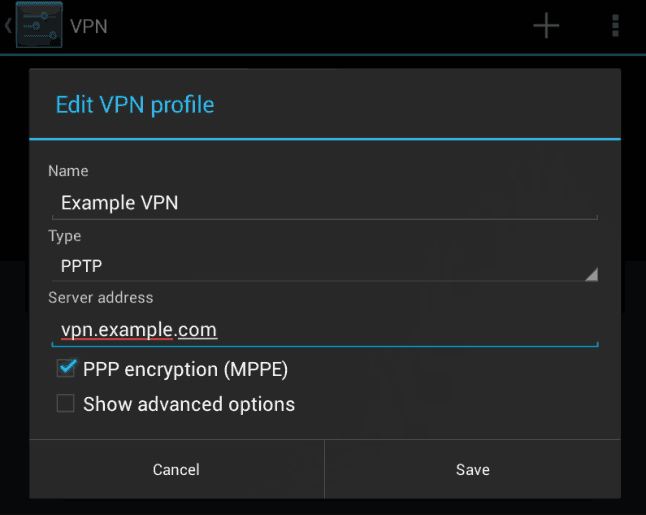Add a new VPN with the plus icon
The image size is (646, 515).
pyautogui.click(x=546, y=26)
